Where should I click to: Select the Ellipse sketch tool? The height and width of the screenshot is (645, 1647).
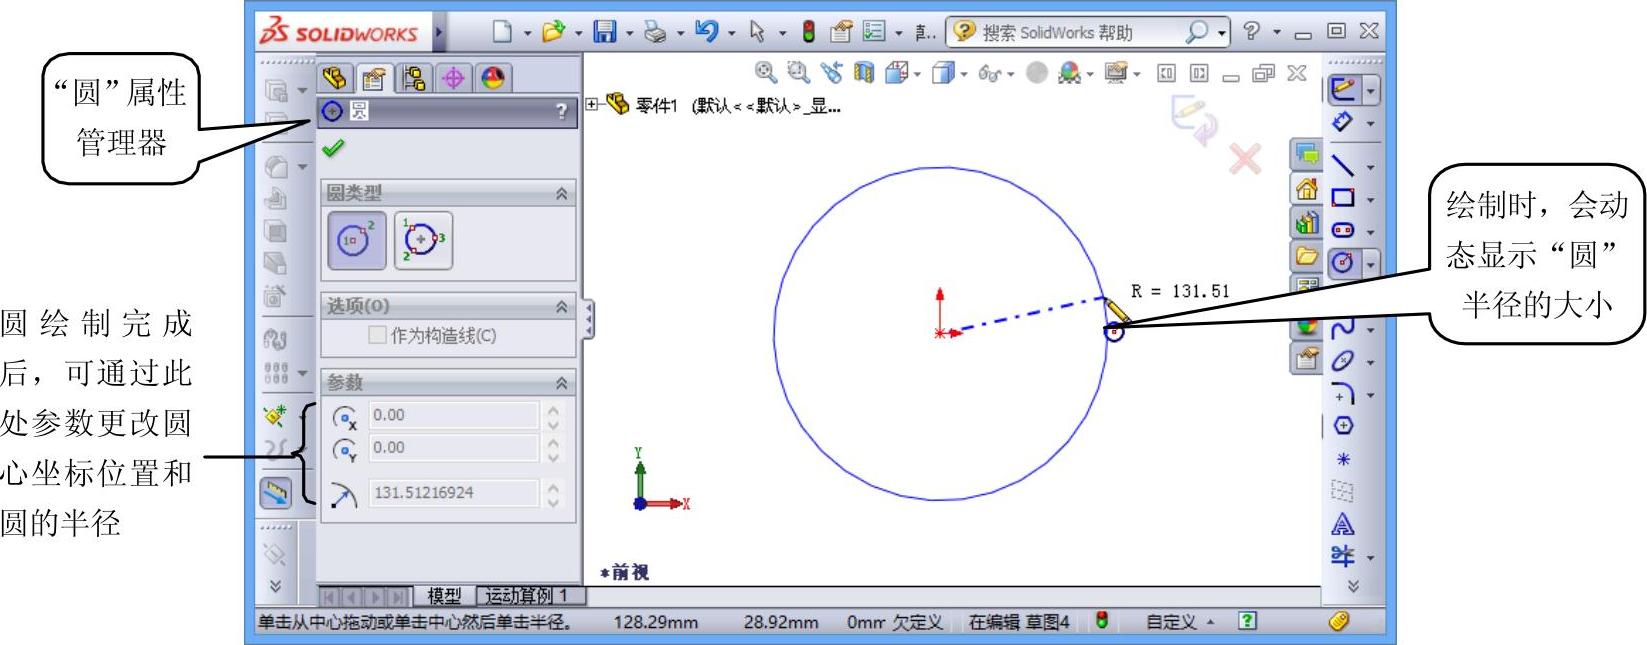coord(1343,361)
